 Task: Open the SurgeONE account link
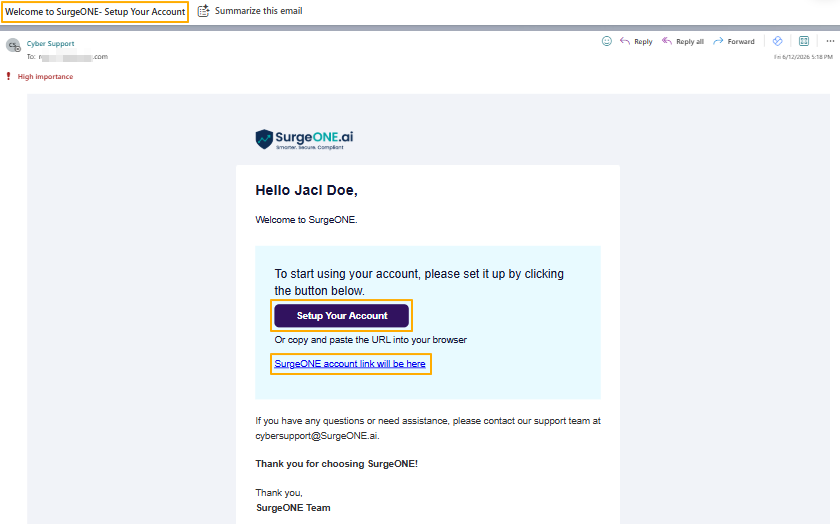click(350, 364)
